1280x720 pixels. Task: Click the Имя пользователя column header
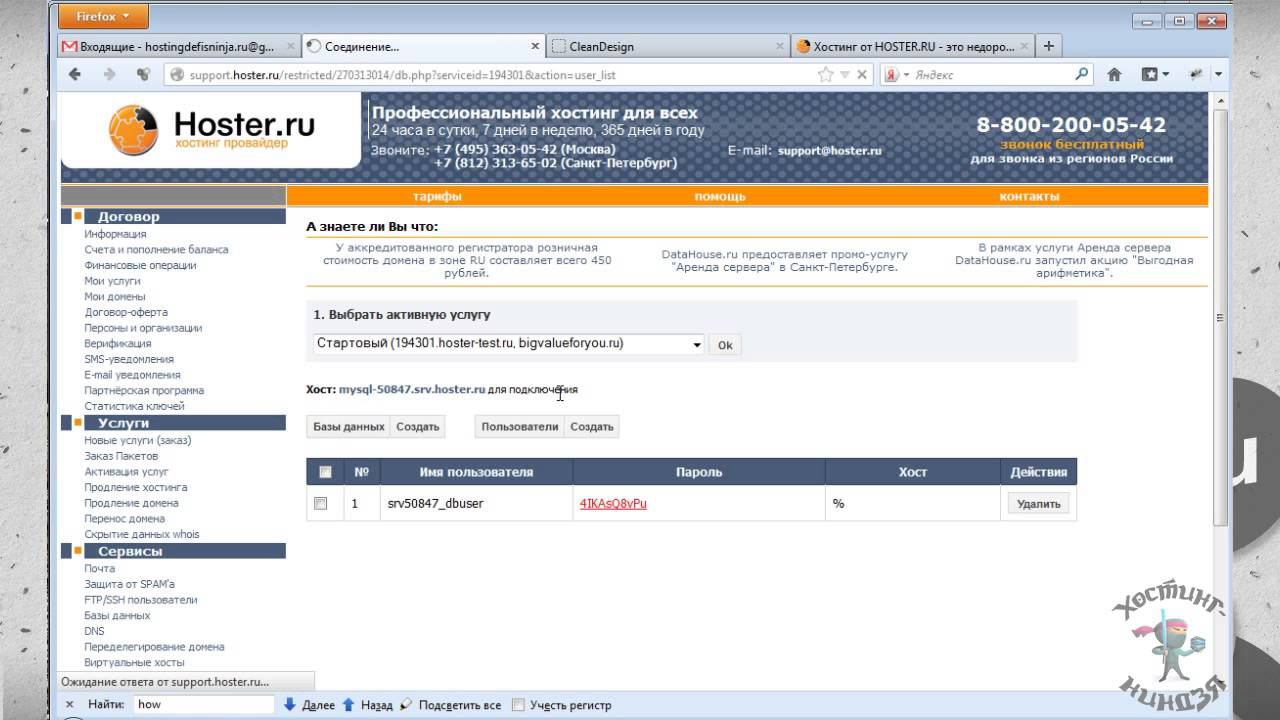pyautogui.click(x=476, y=472)
